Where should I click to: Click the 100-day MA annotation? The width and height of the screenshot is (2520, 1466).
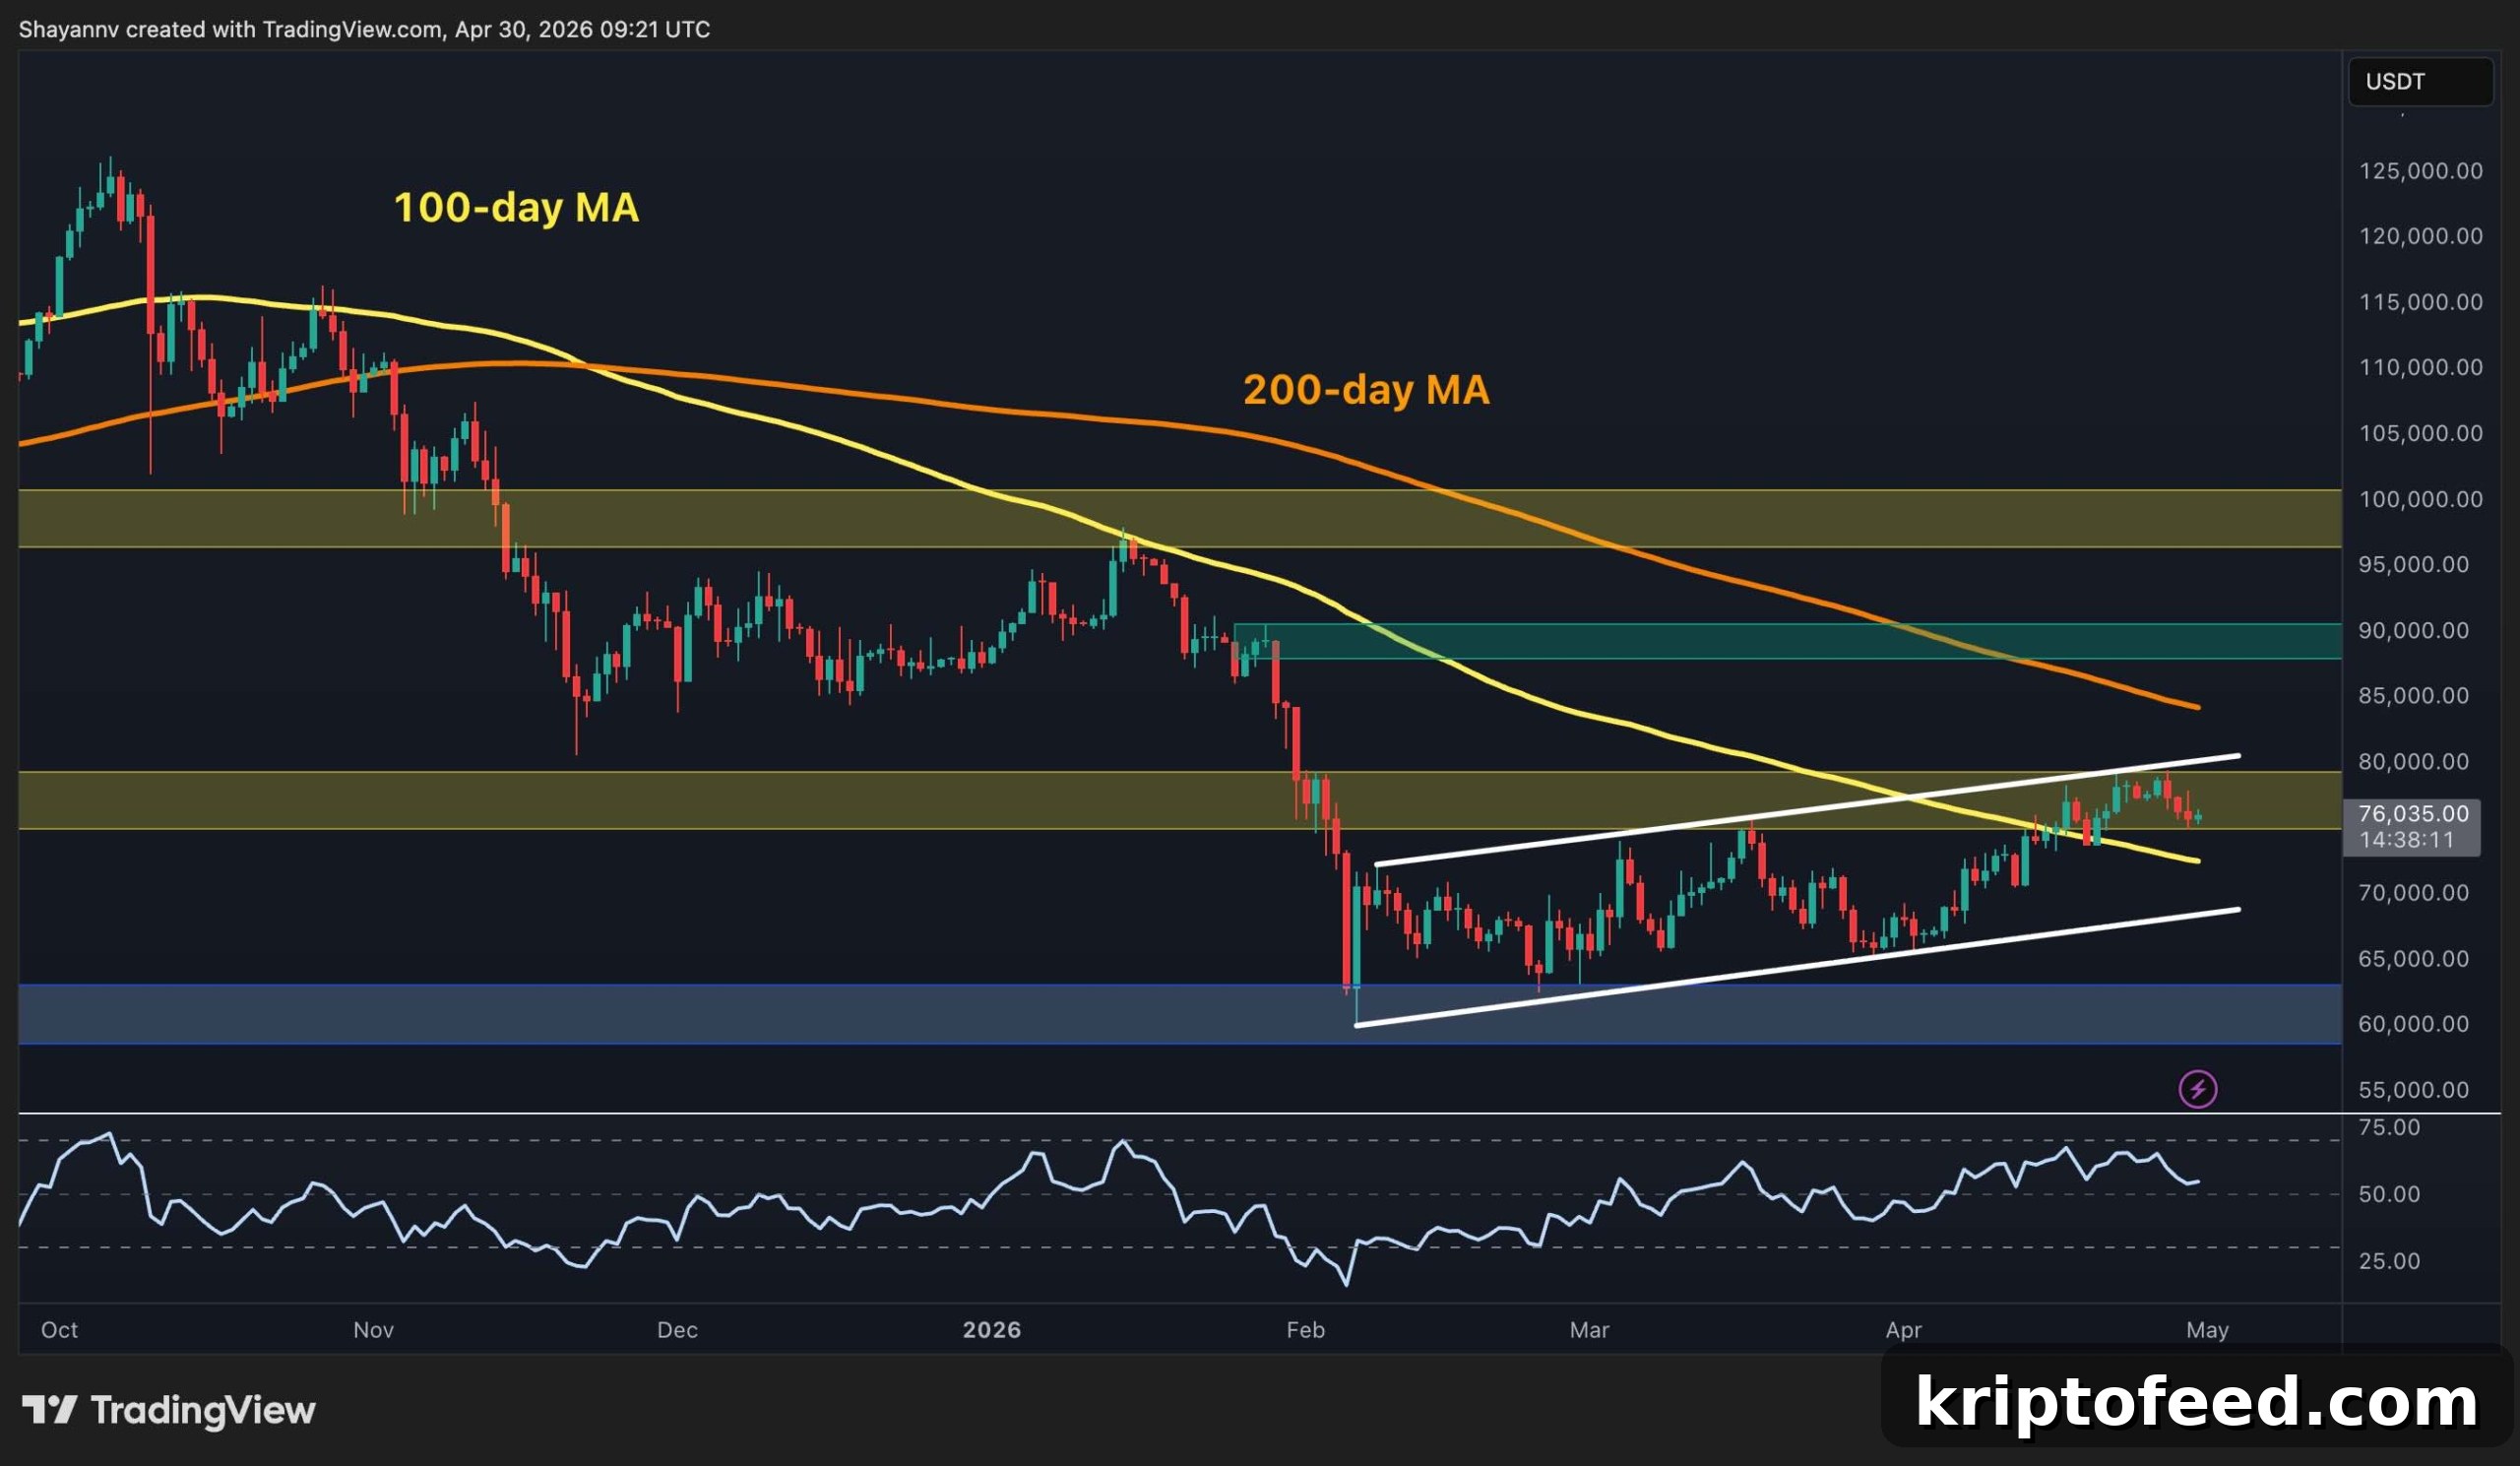516,208
